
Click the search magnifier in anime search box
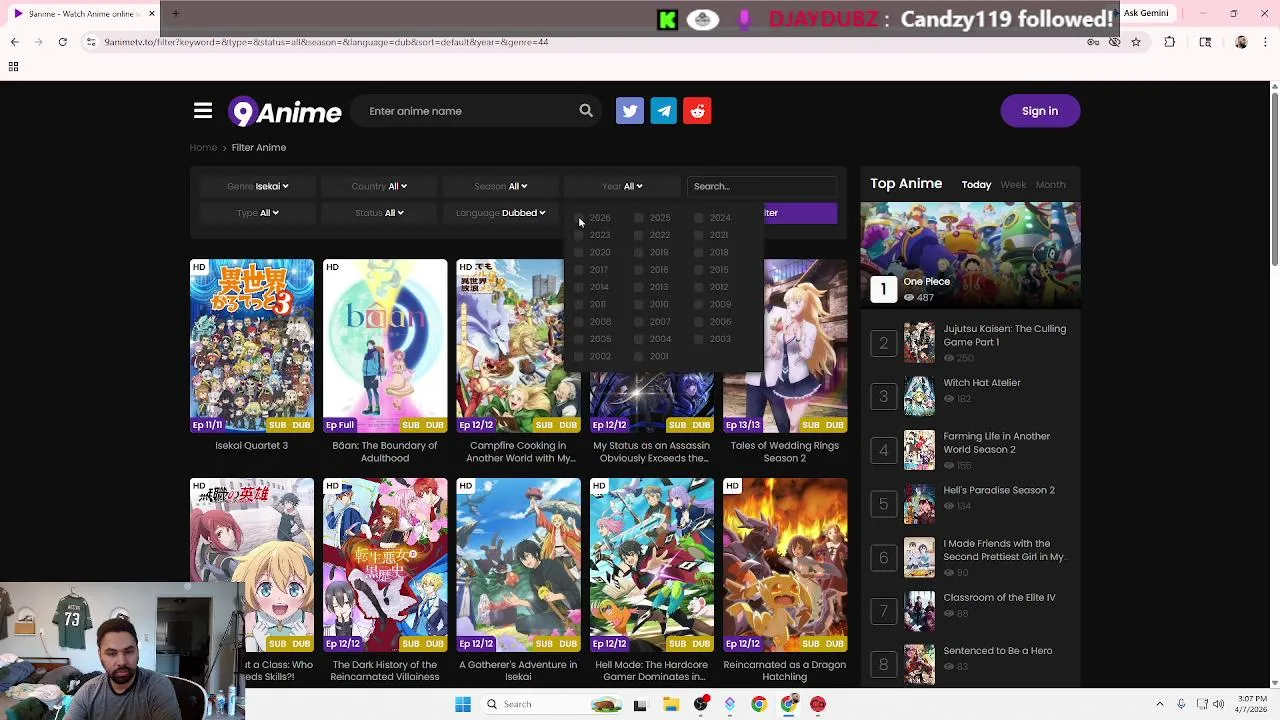(x=586, y=111)
